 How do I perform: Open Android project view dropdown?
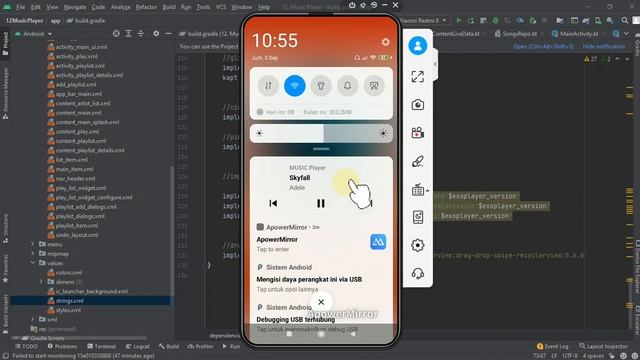[x=34, y=34]
